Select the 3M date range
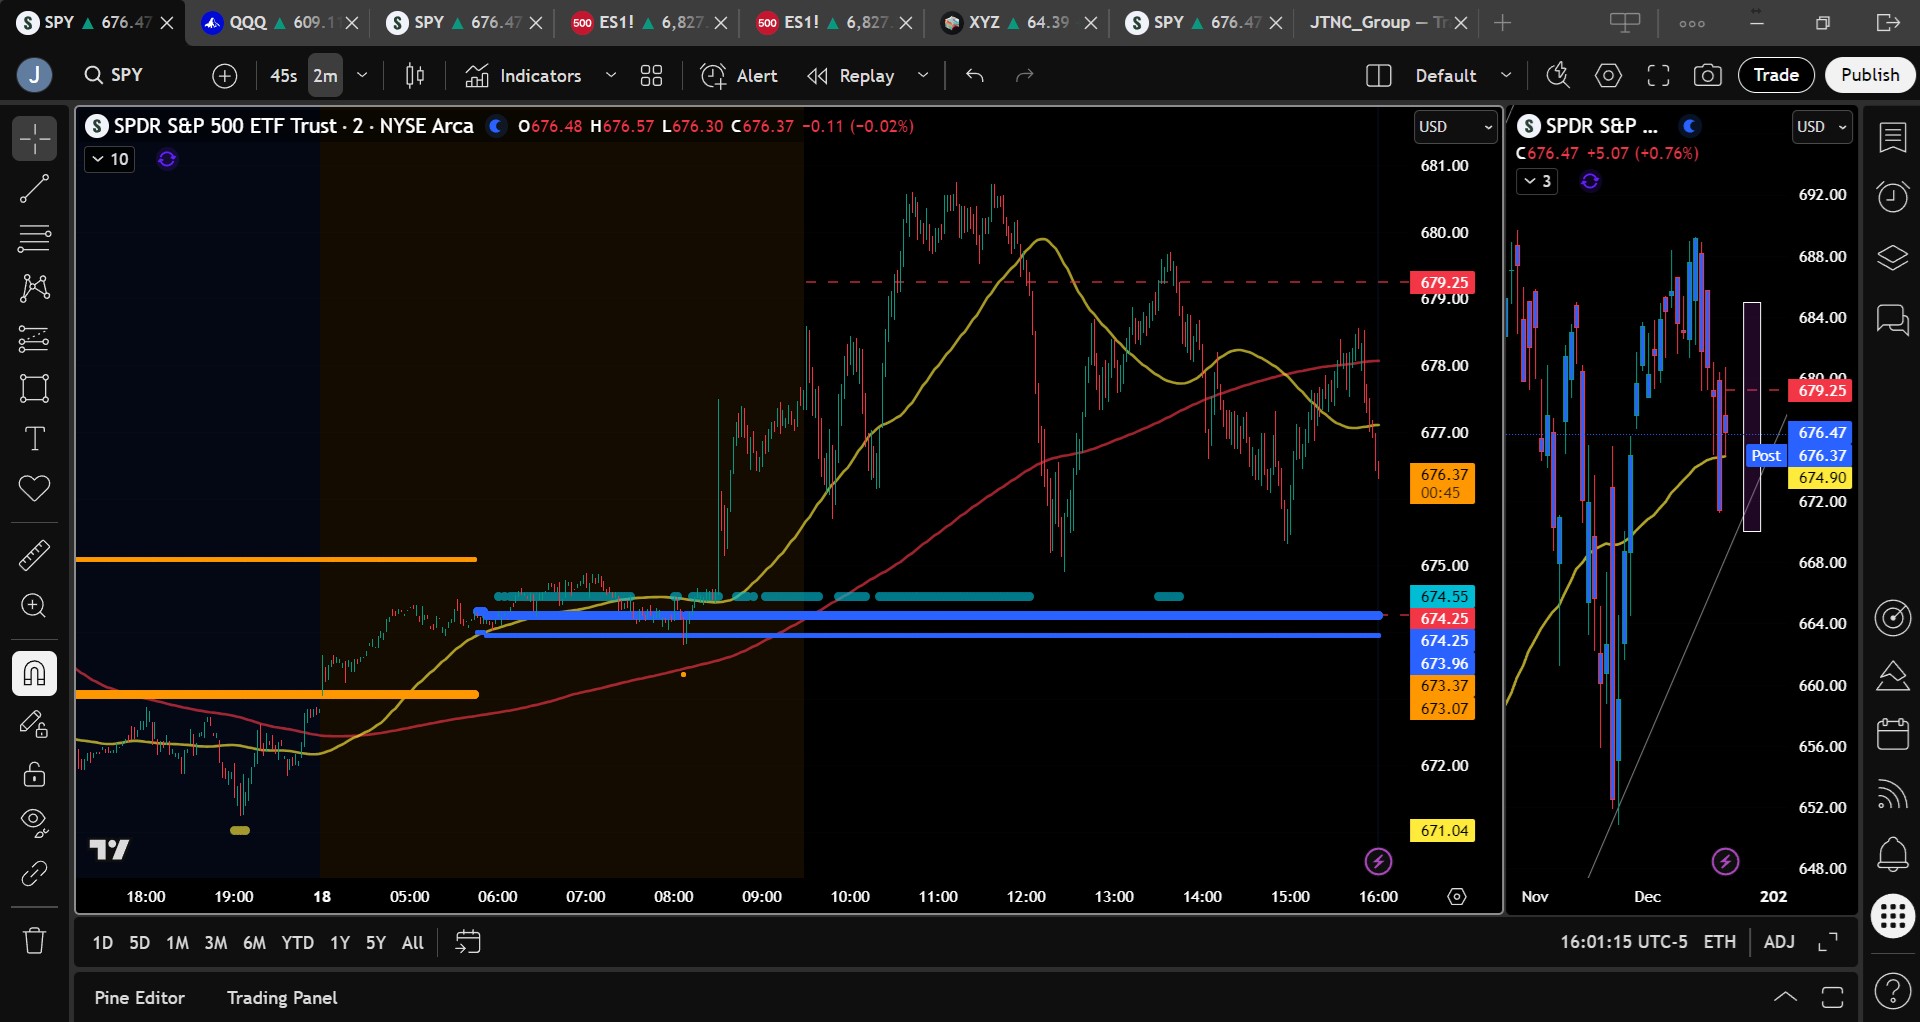The image size is (1920, 1022). 216,943
